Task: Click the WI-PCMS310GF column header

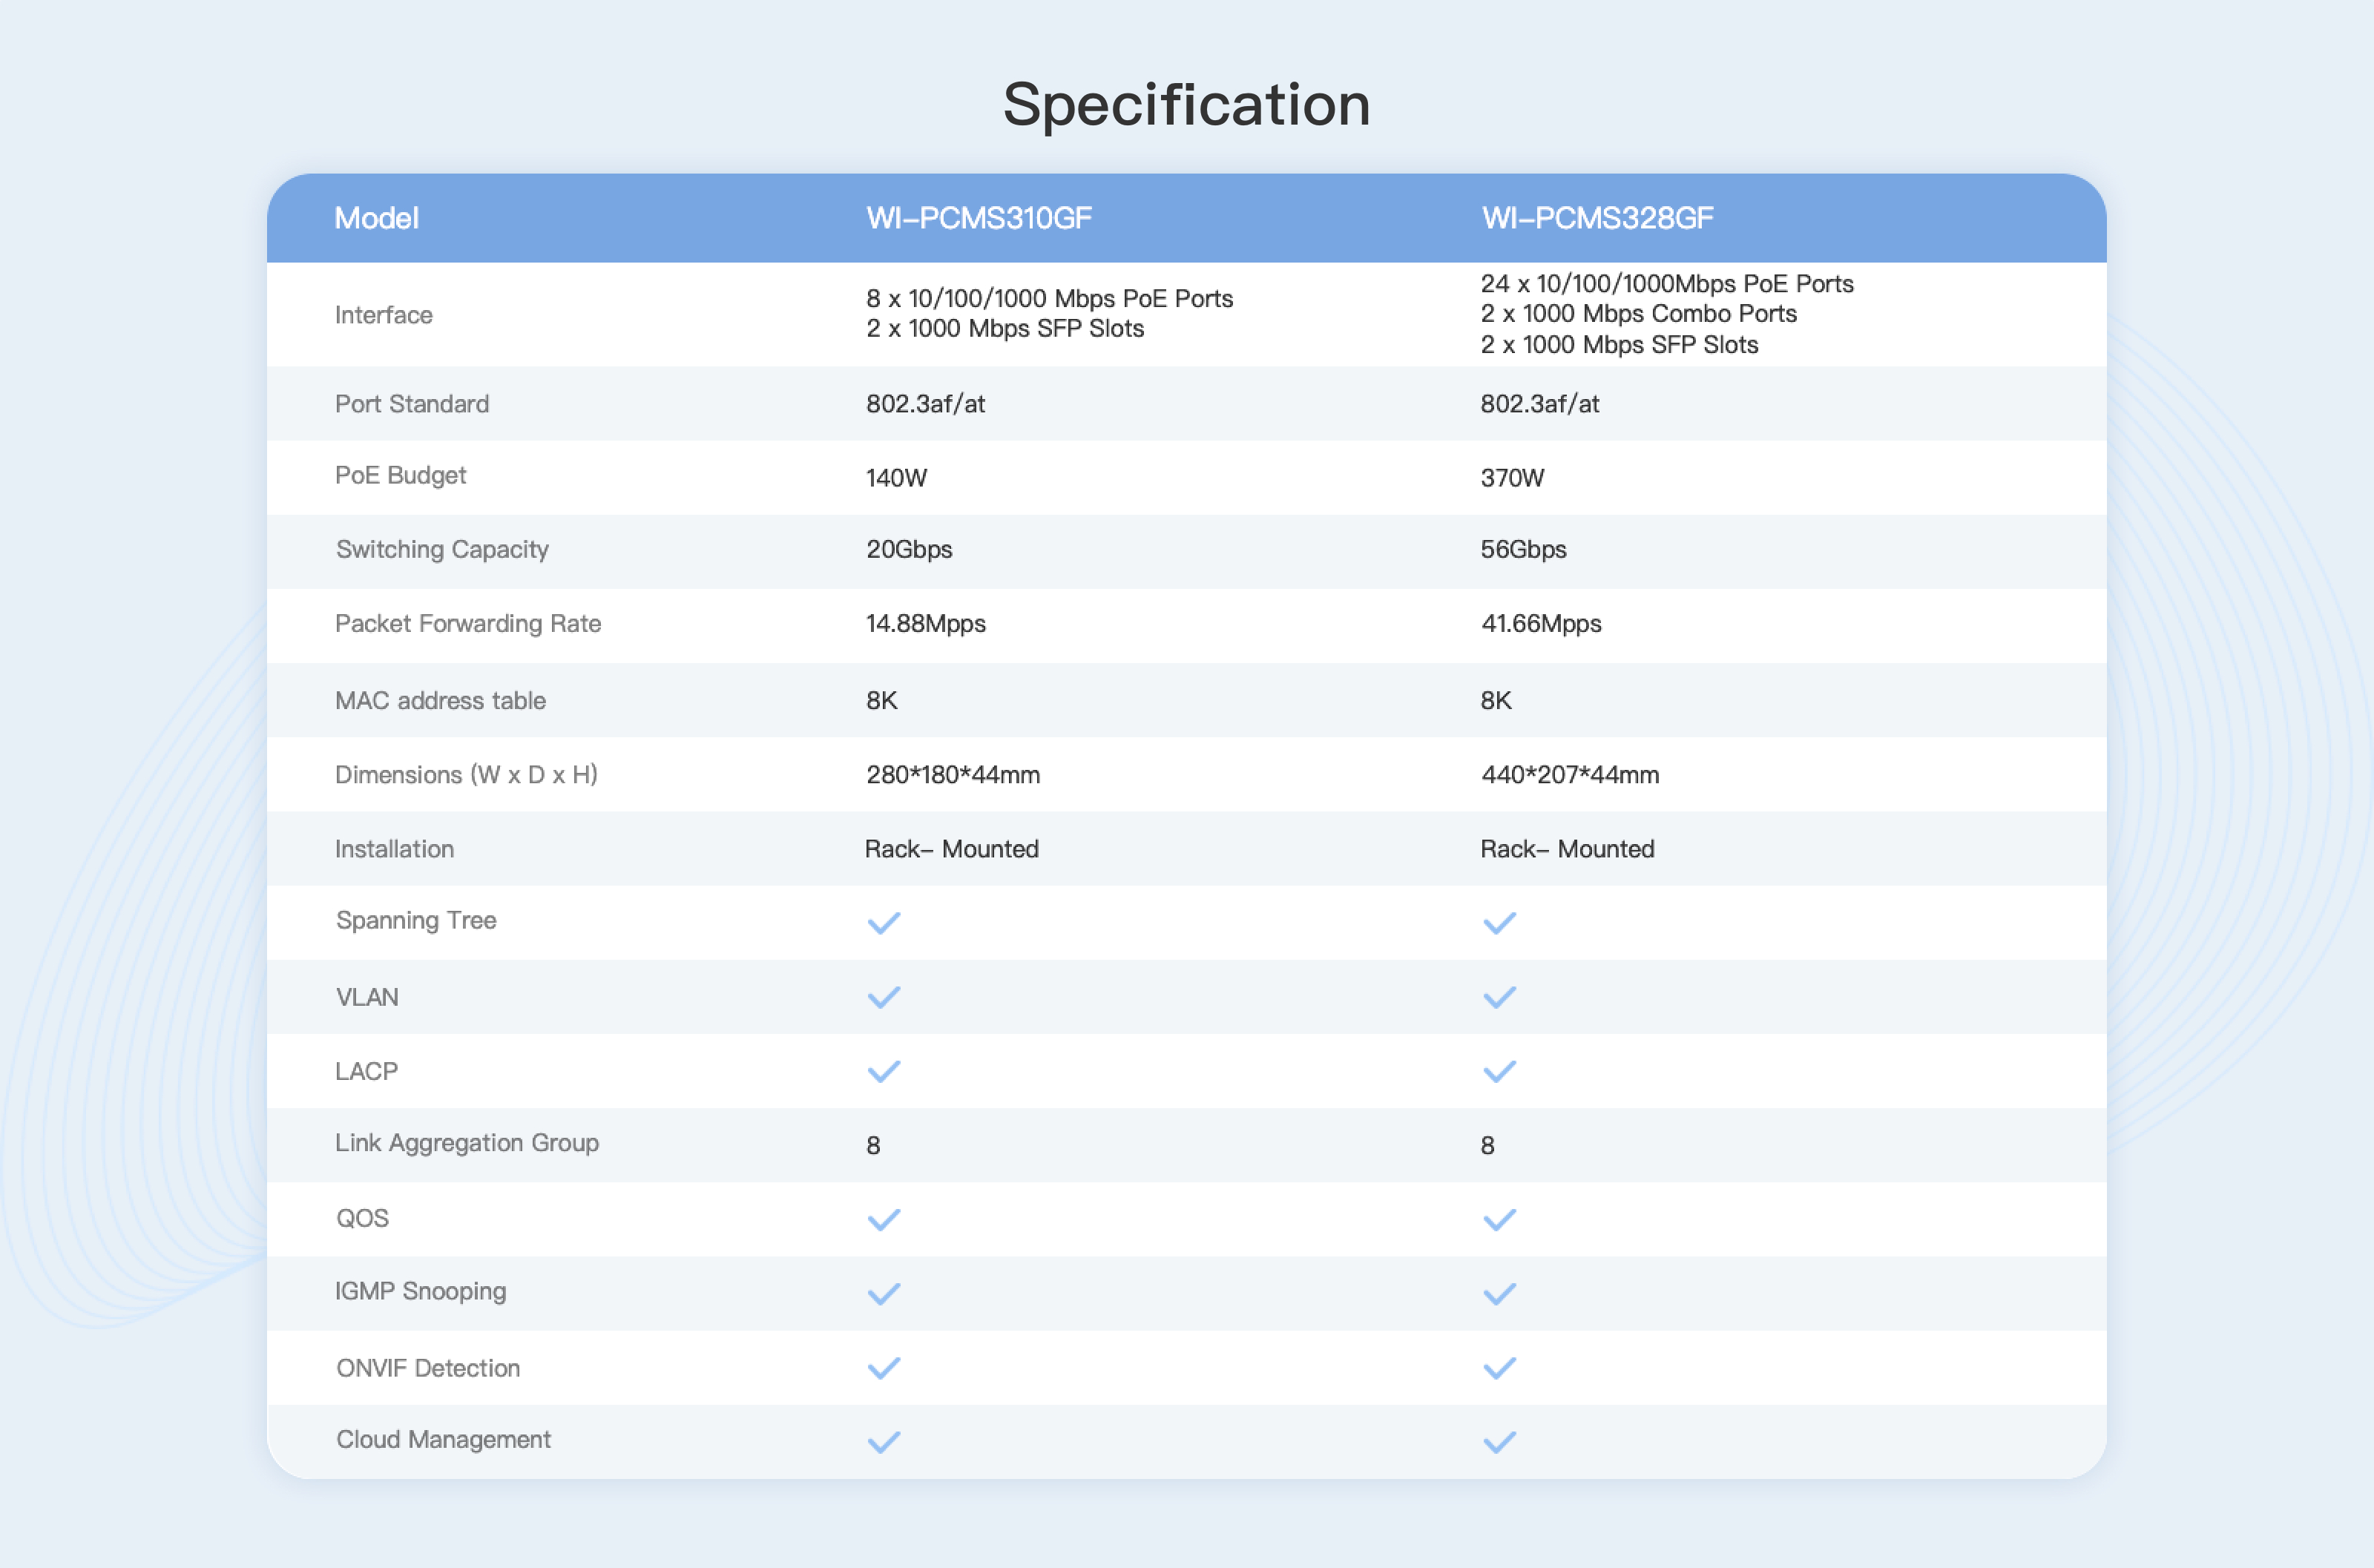Action: click(978, 218)
